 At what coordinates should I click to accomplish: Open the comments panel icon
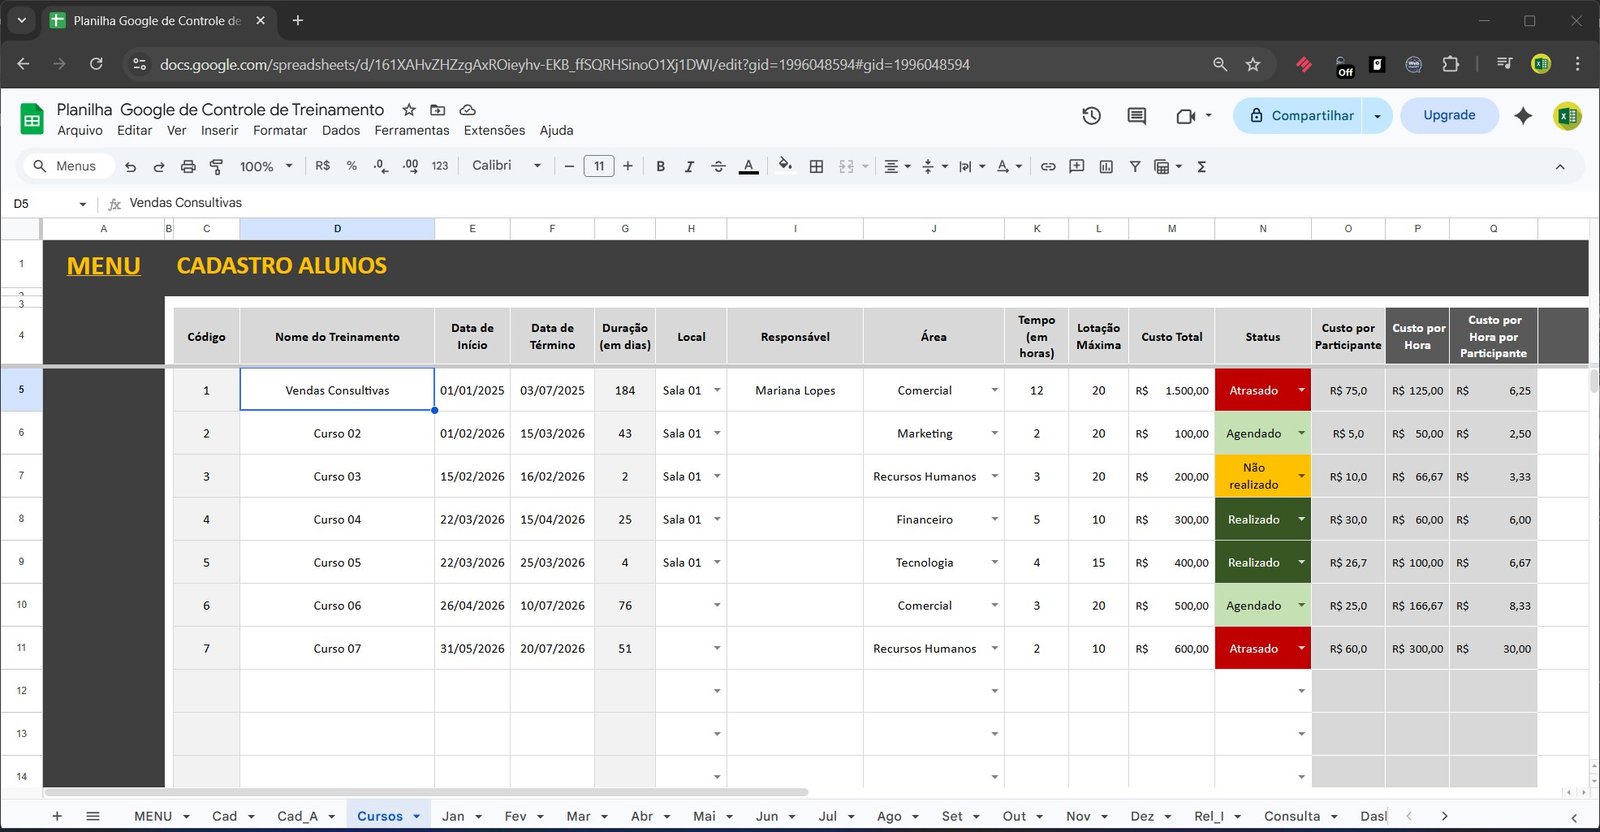1137,116
